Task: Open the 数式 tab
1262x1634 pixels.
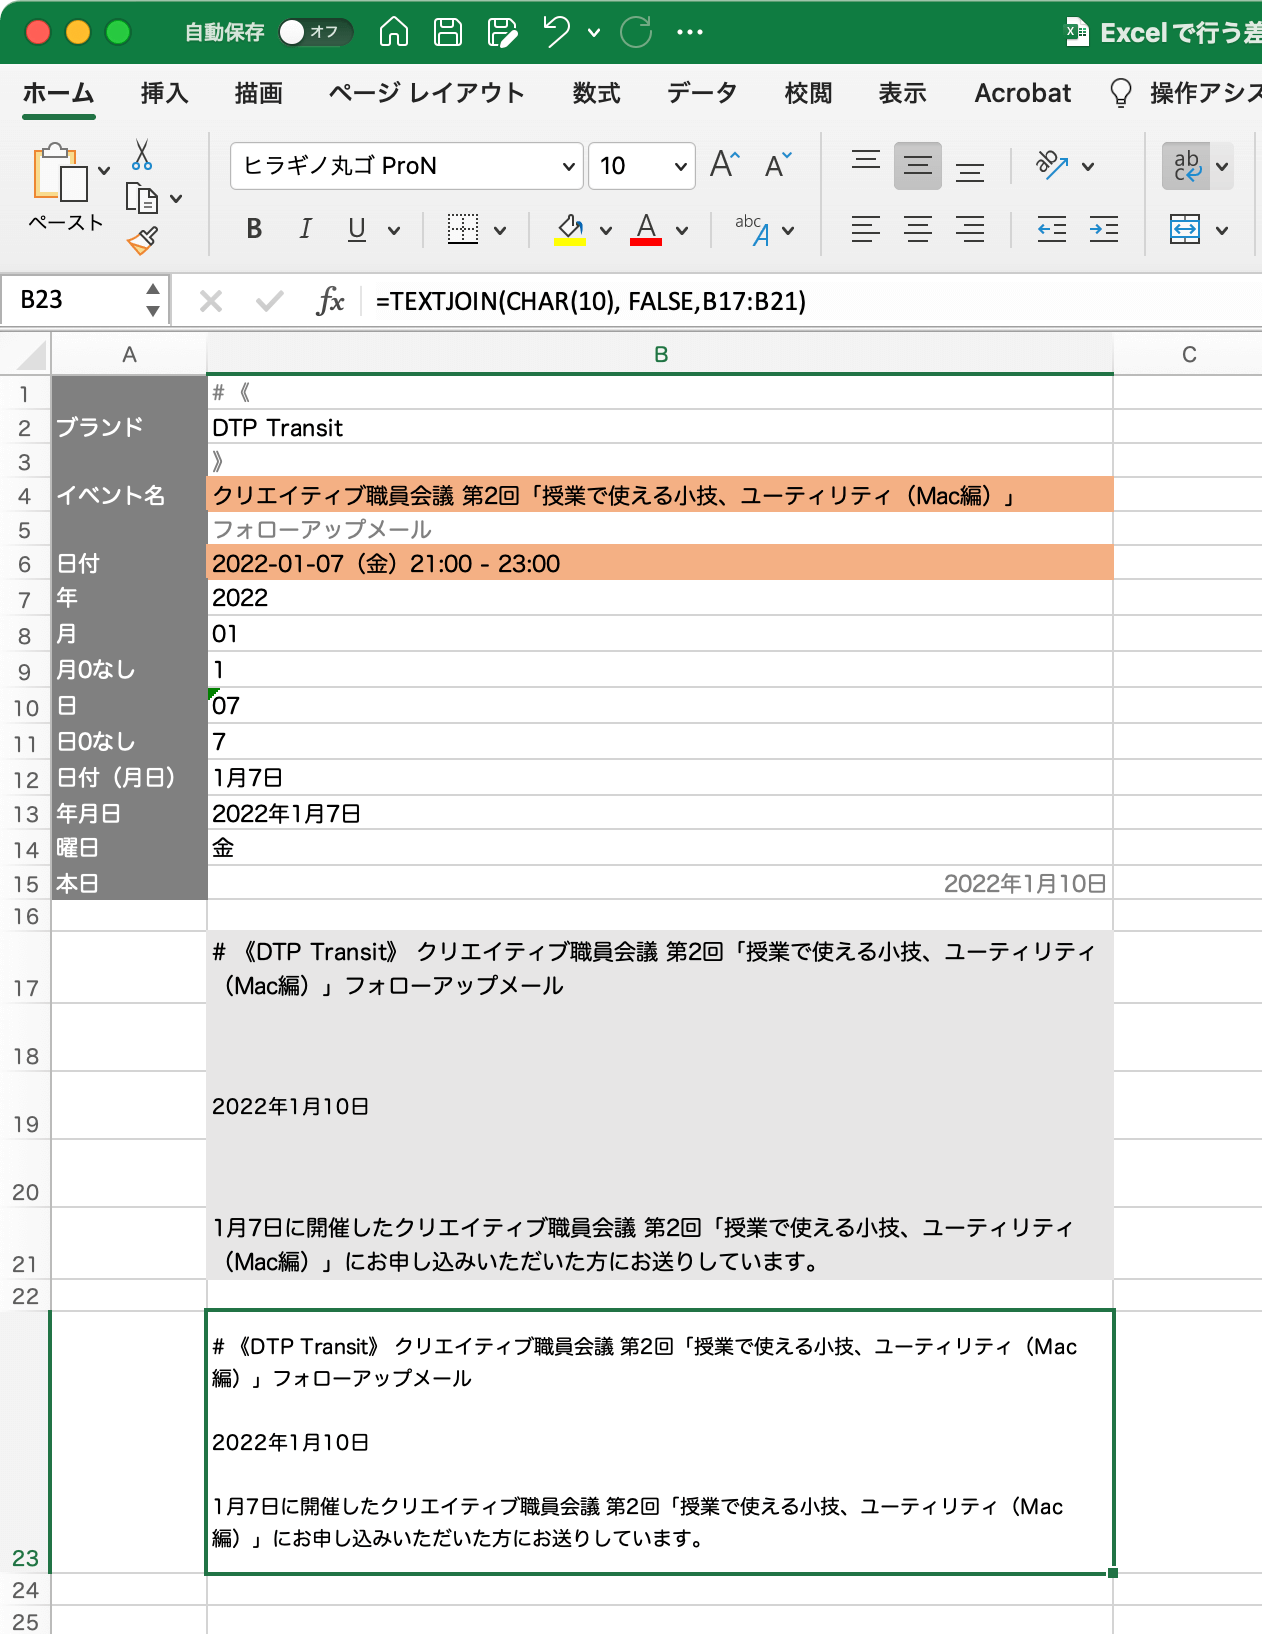Action: pos(596,93)
